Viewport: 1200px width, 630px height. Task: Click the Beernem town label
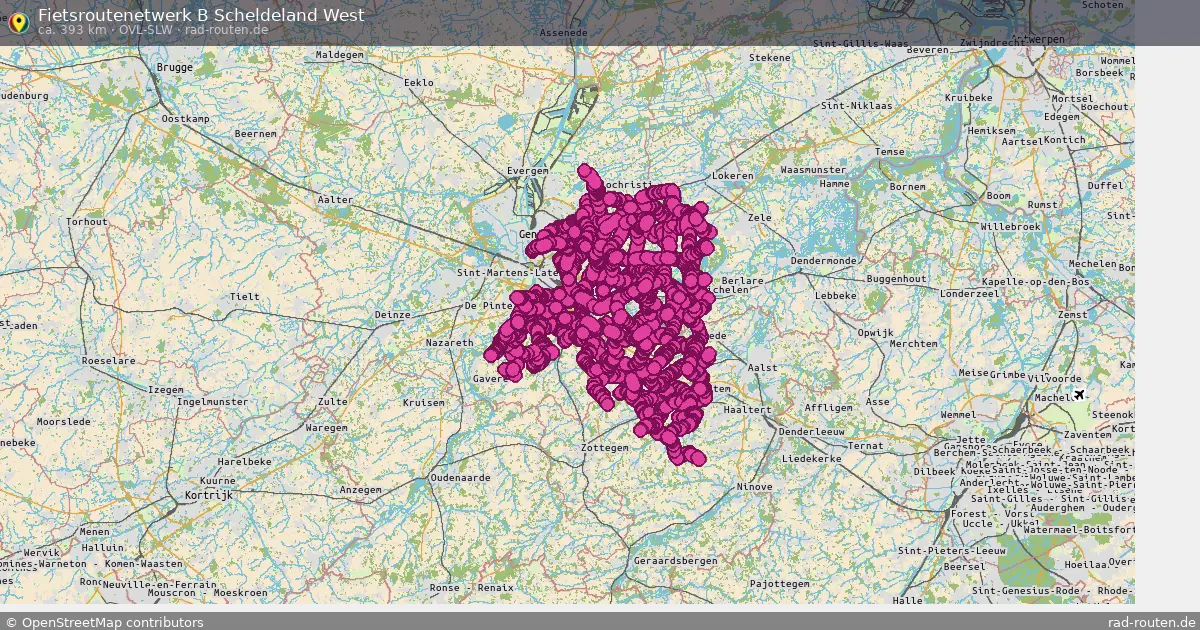tap(255, 132)
